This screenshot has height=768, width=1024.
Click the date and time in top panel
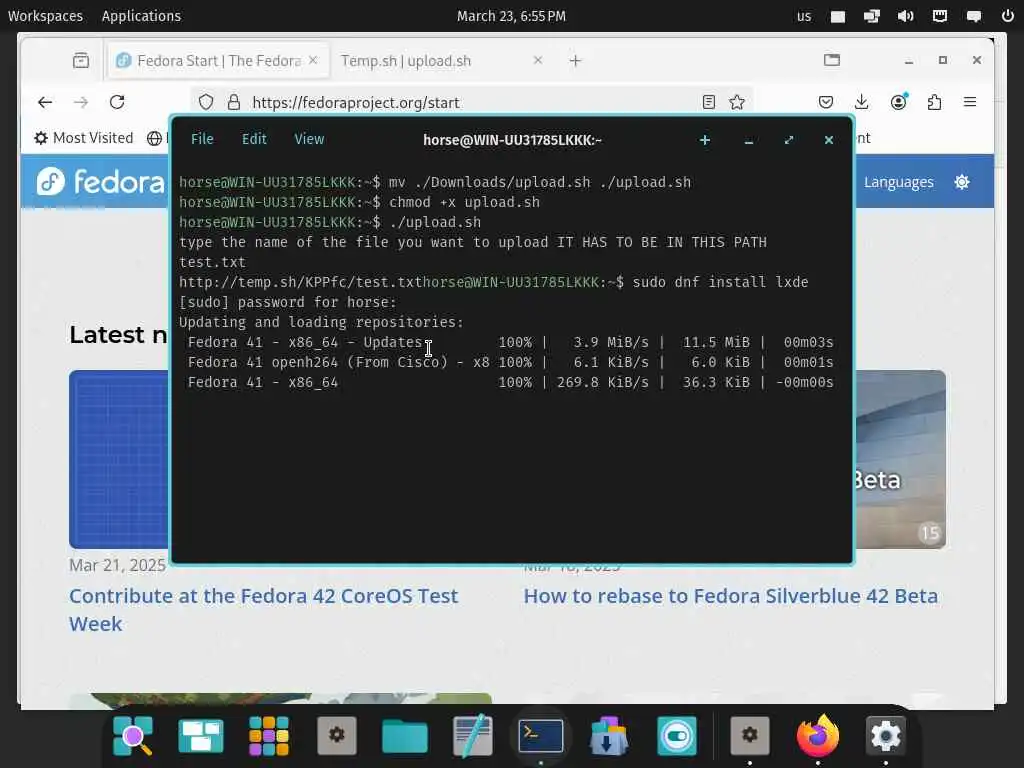(511, 16)
